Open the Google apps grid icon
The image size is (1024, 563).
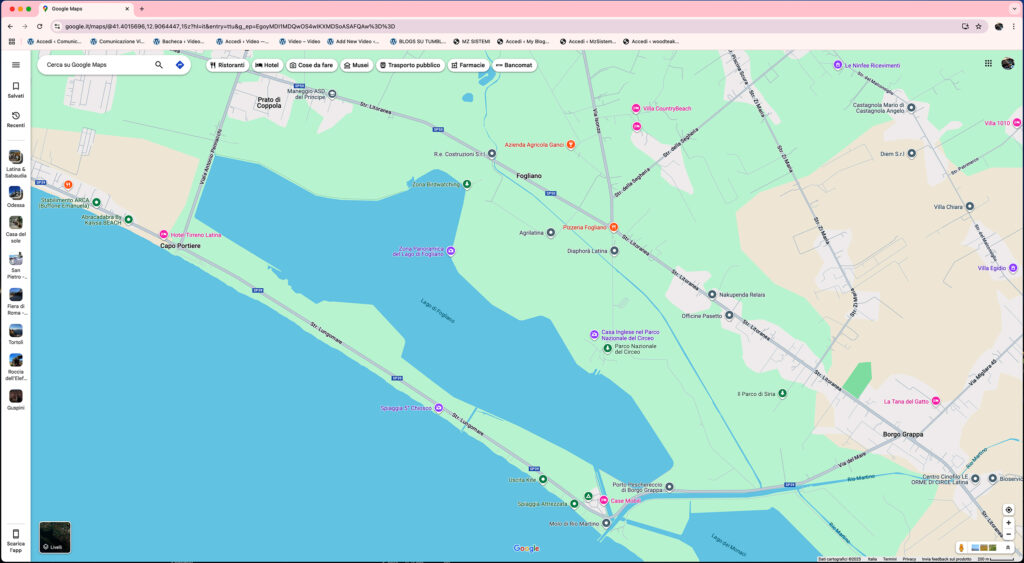(x=988, y=63)
